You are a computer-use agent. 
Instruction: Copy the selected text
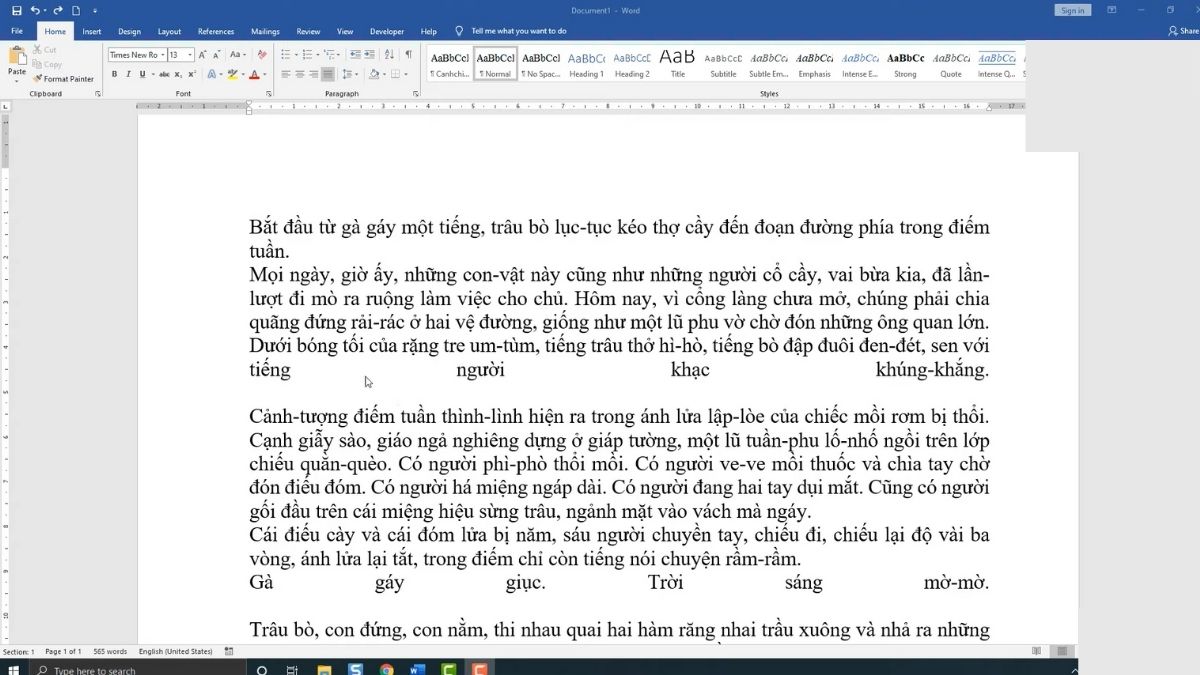[46, 64]
